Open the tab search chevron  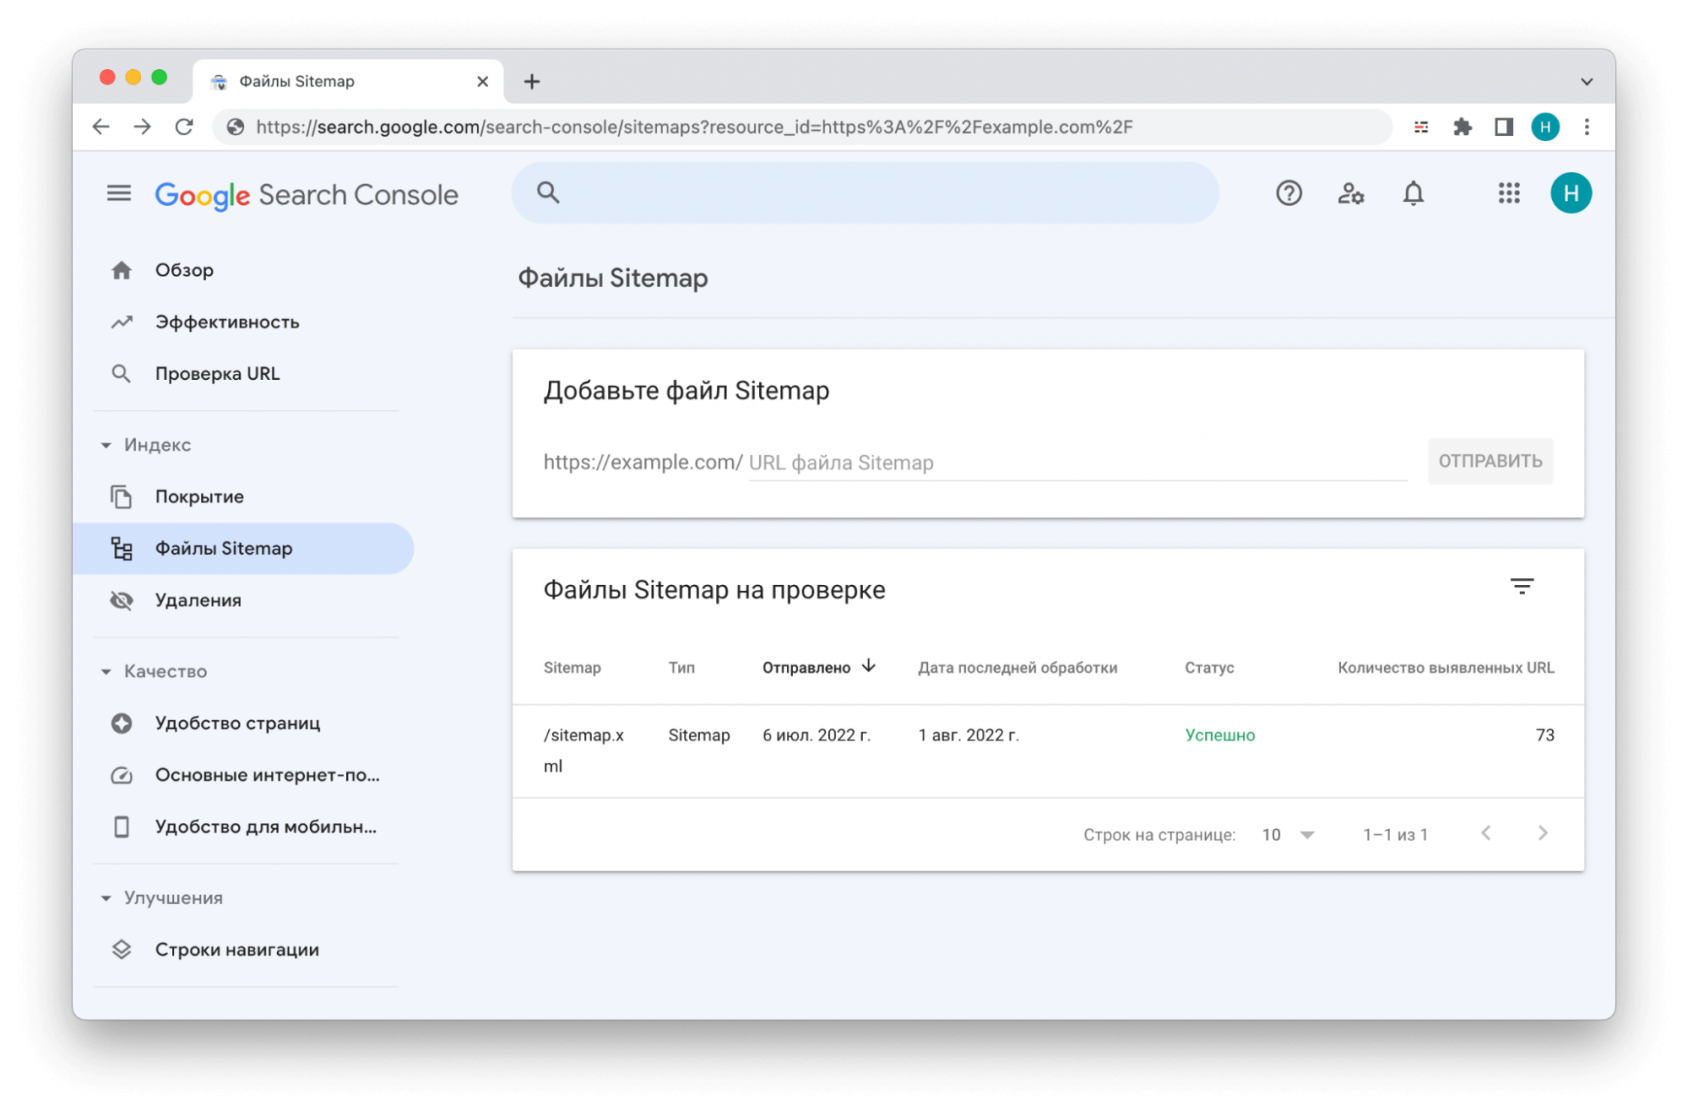1587,82
